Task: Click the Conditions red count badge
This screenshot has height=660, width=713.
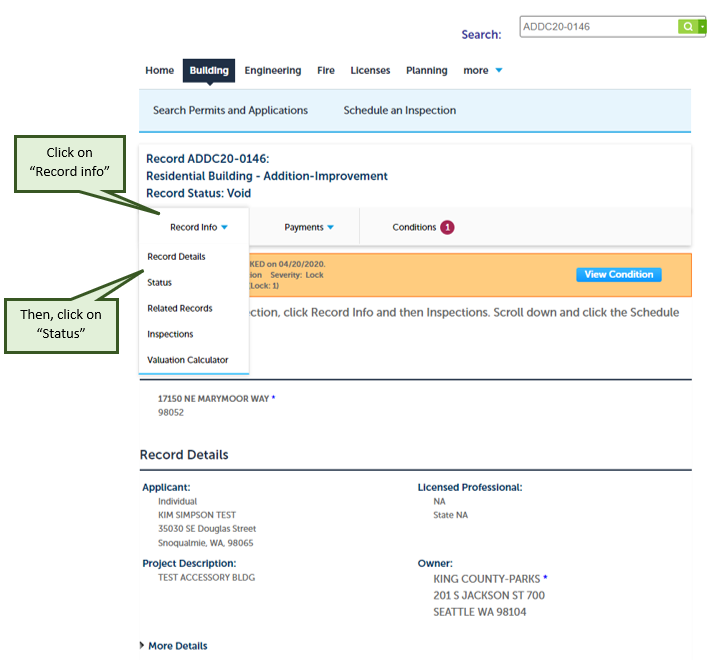Action: point(447,227)
